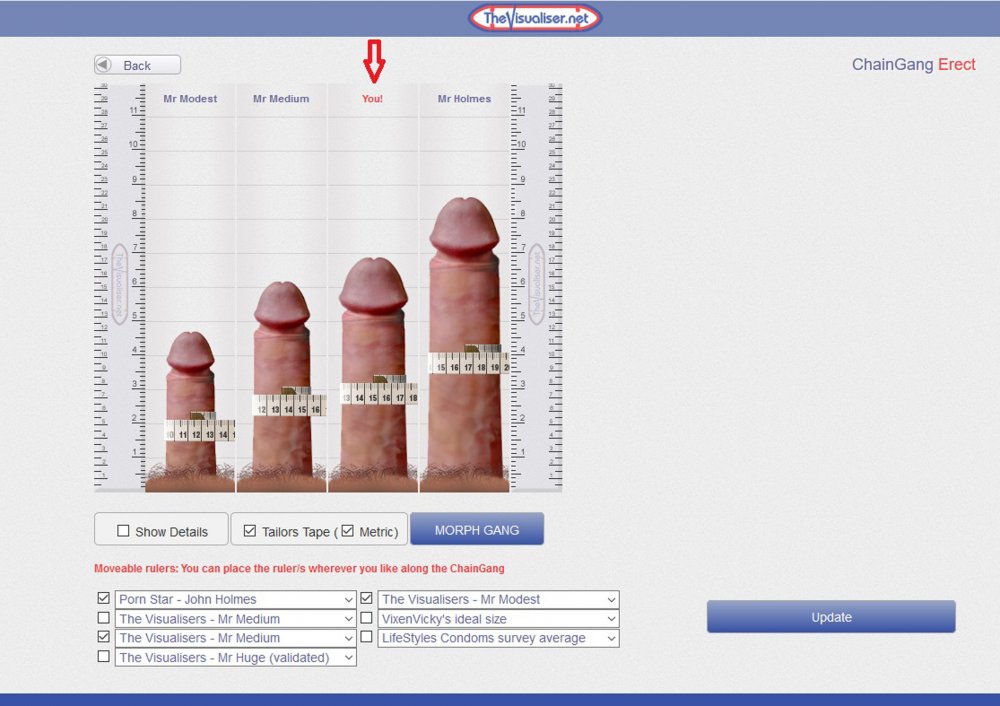
Task: Click the Mr Modest column header
Action: 190,99
